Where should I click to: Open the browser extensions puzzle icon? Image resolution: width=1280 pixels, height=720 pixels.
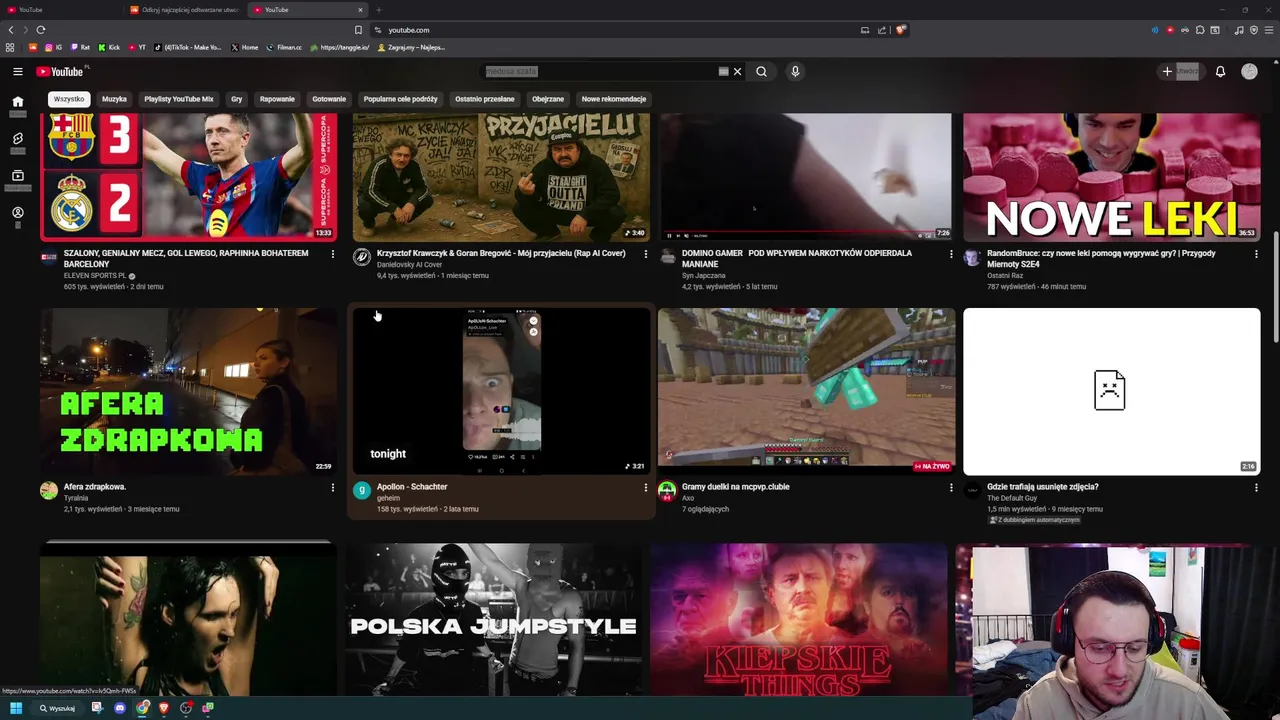point(1200,30)
